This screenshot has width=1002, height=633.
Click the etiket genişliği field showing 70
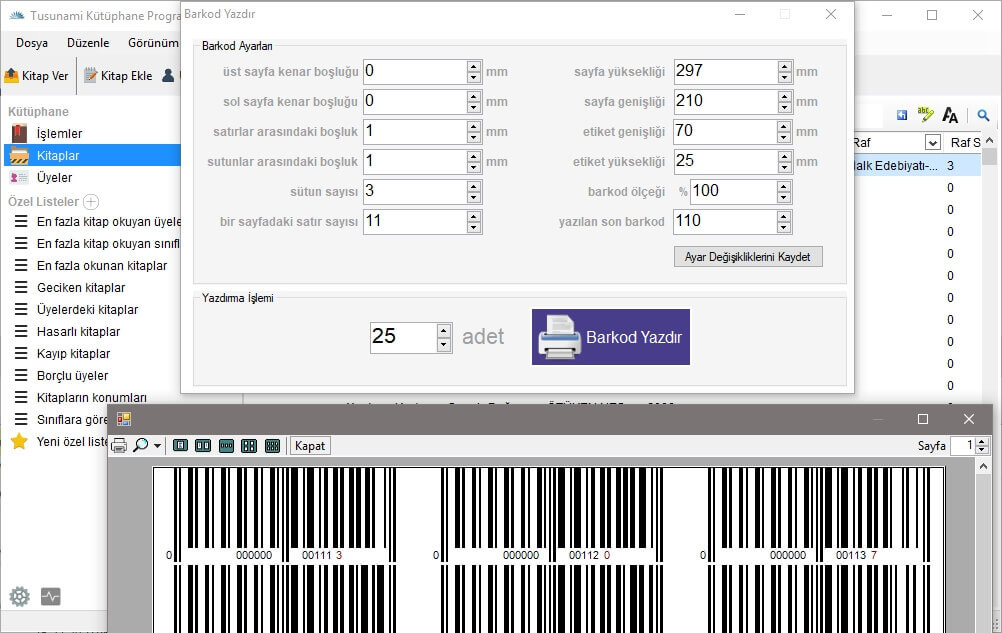(726, 132)
